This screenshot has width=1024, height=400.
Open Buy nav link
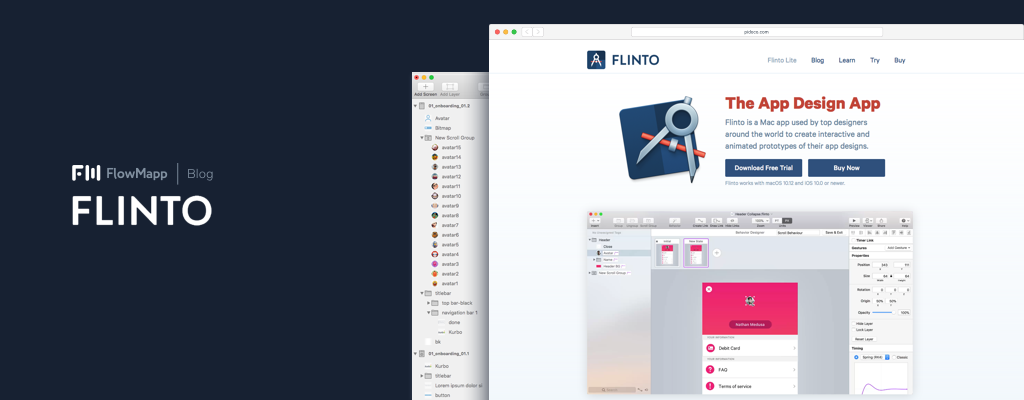coord(899,60)
